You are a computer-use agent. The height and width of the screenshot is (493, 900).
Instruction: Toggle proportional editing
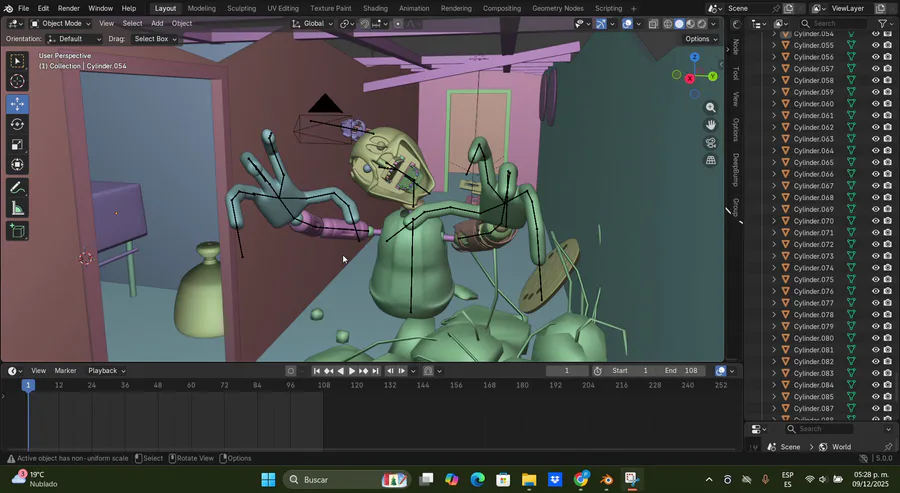point(398,24)
